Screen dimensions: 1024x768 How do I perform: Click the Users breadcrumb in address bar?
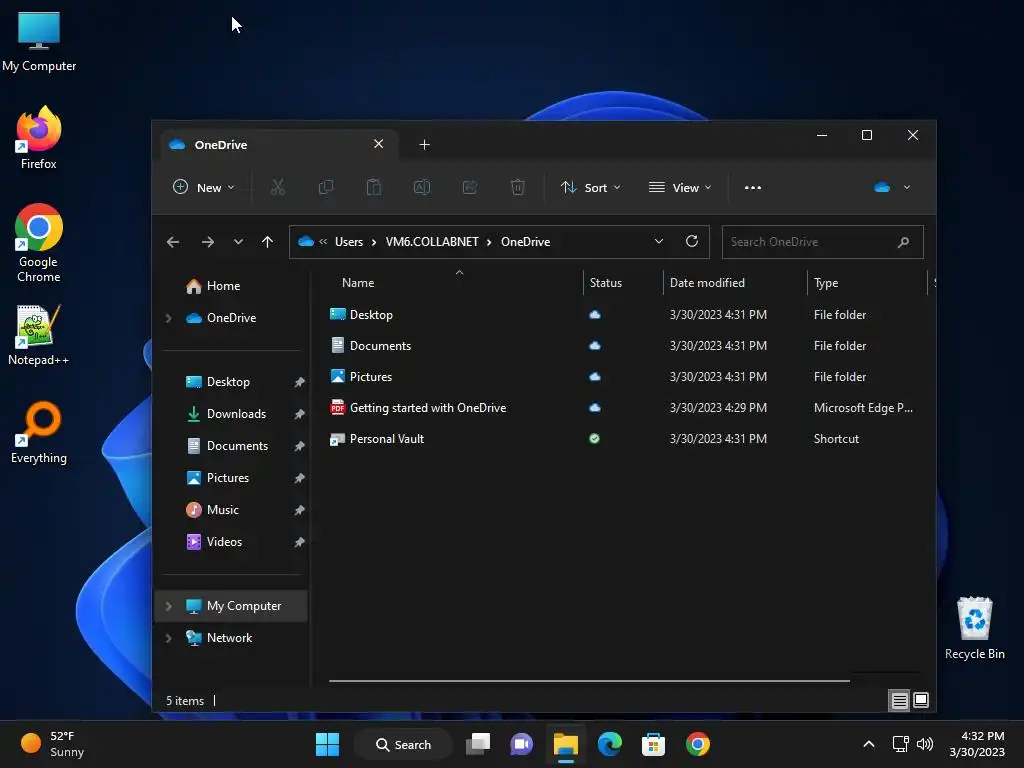349,242
